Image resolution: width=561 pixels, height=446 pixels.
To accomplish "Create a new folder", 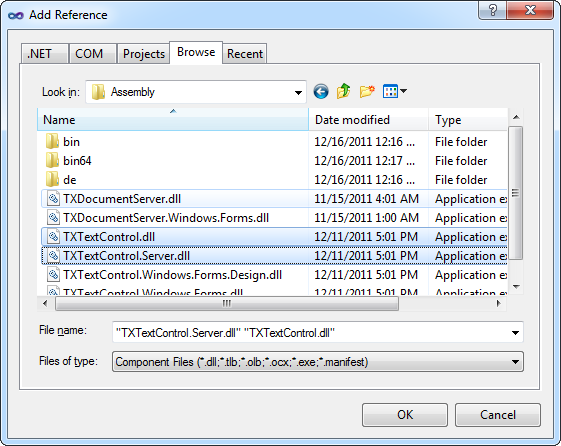I will pos(367,91).
